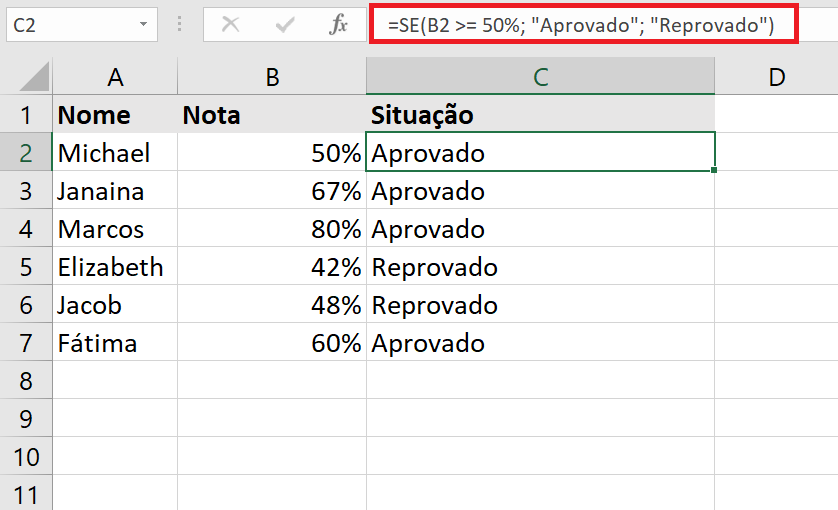Click inside the SE formula in formula bar
838x510 pixels.
click(581, 25)
